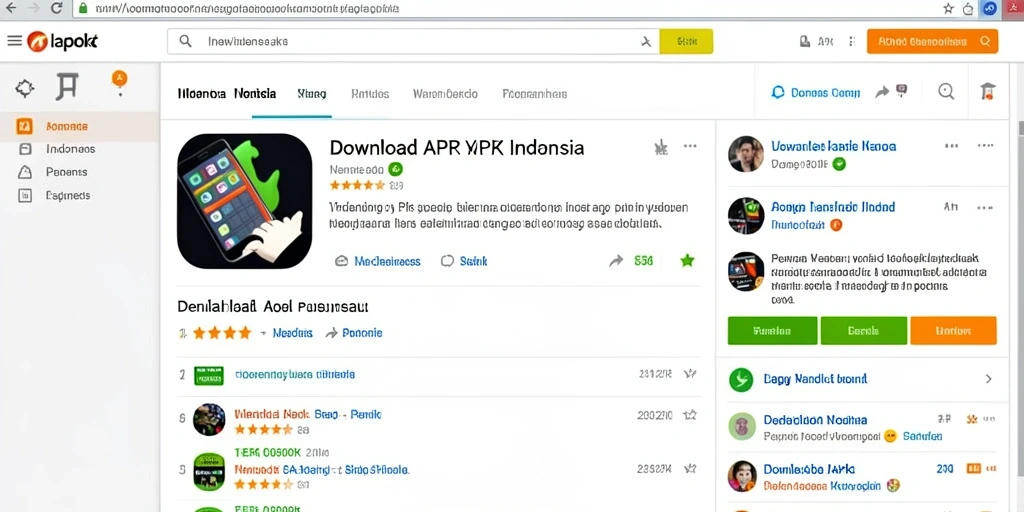Click the Download APR YPK Indonsia title
This screenshot has width=1024, height=512.
click(x=456, y=148)
